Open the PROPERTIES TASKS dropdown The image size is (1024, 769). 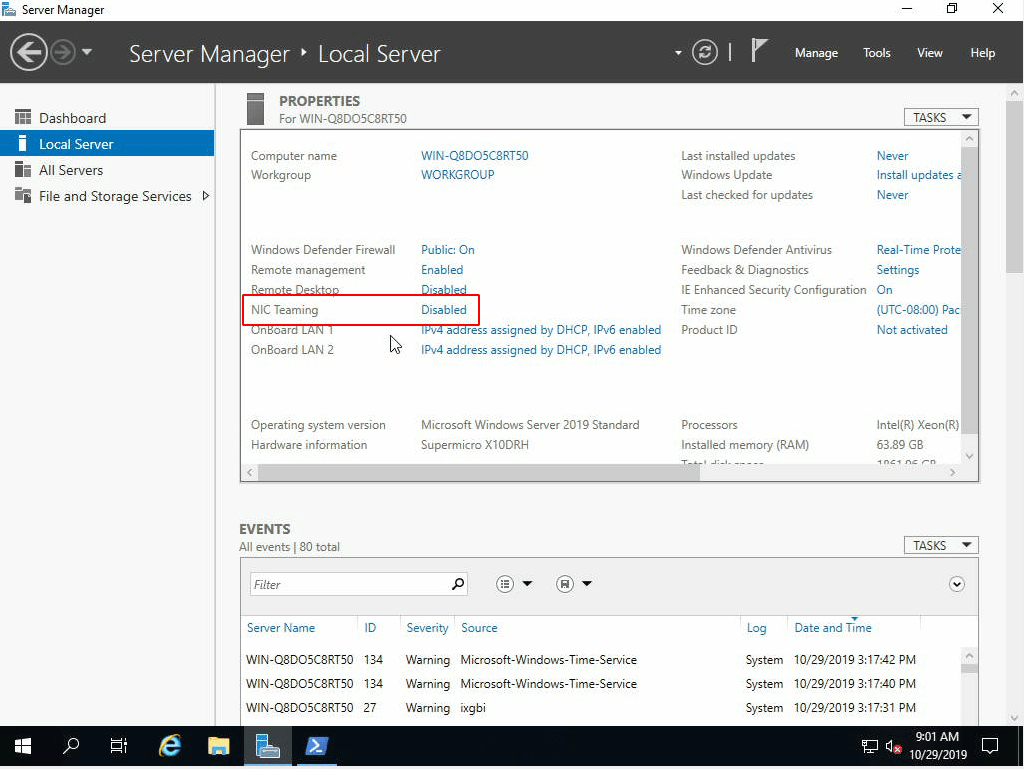[x=940, y=117]
